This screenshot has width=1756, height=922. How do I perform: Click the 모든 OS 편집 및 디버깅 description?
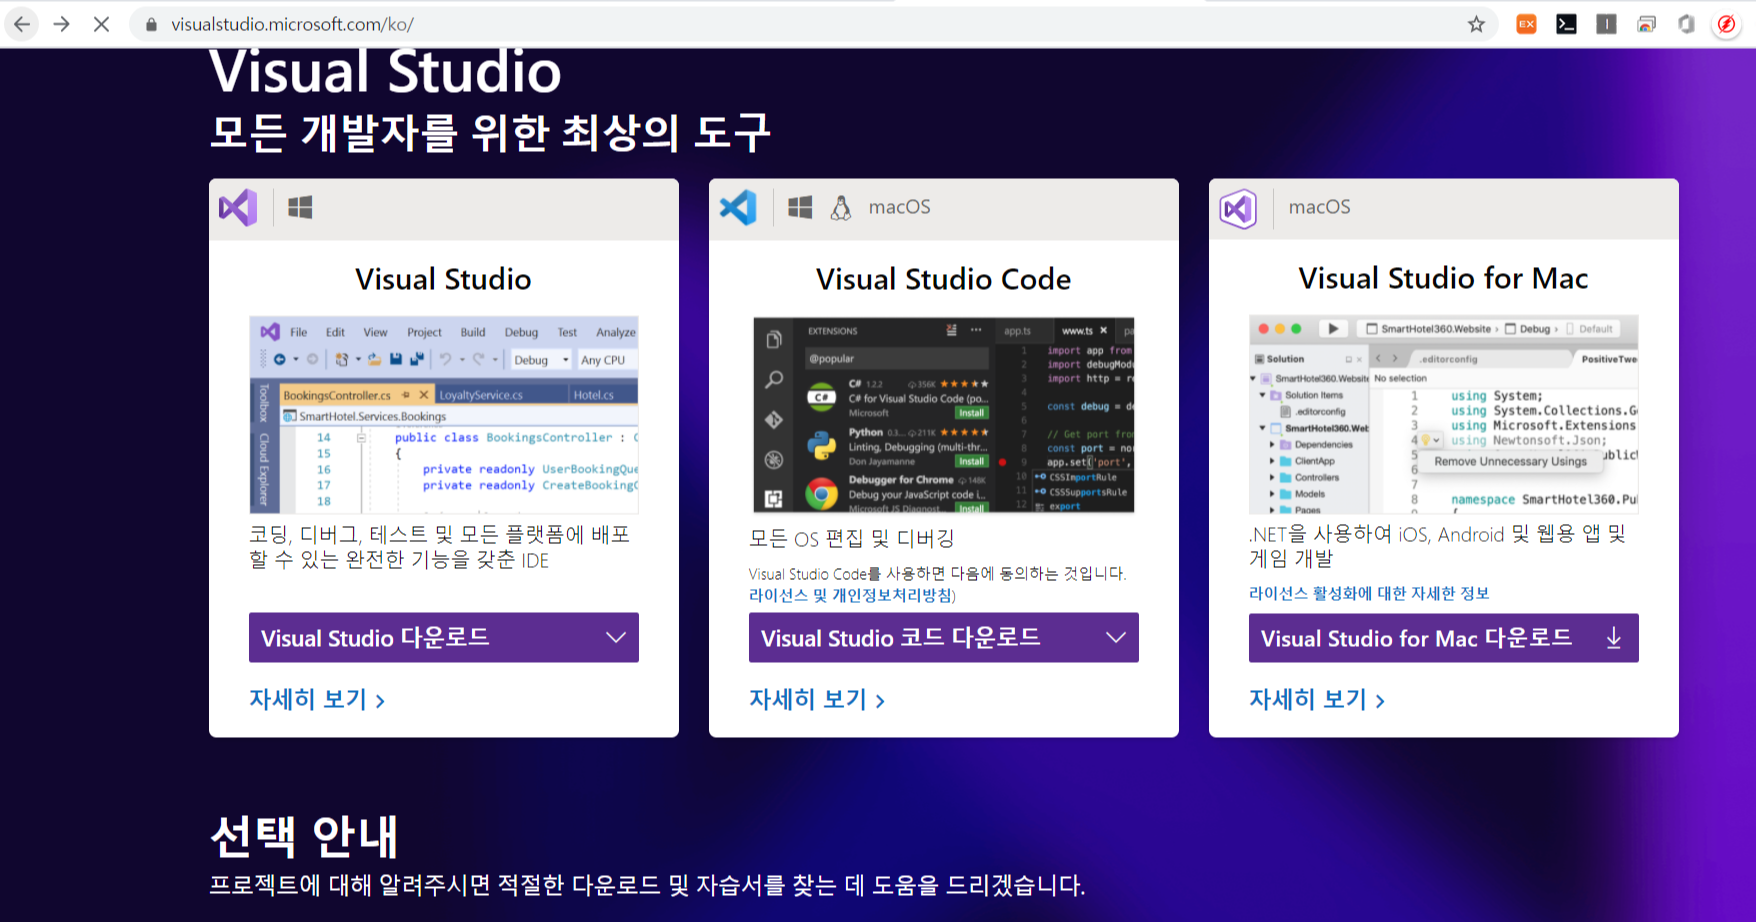coord(852,539)
